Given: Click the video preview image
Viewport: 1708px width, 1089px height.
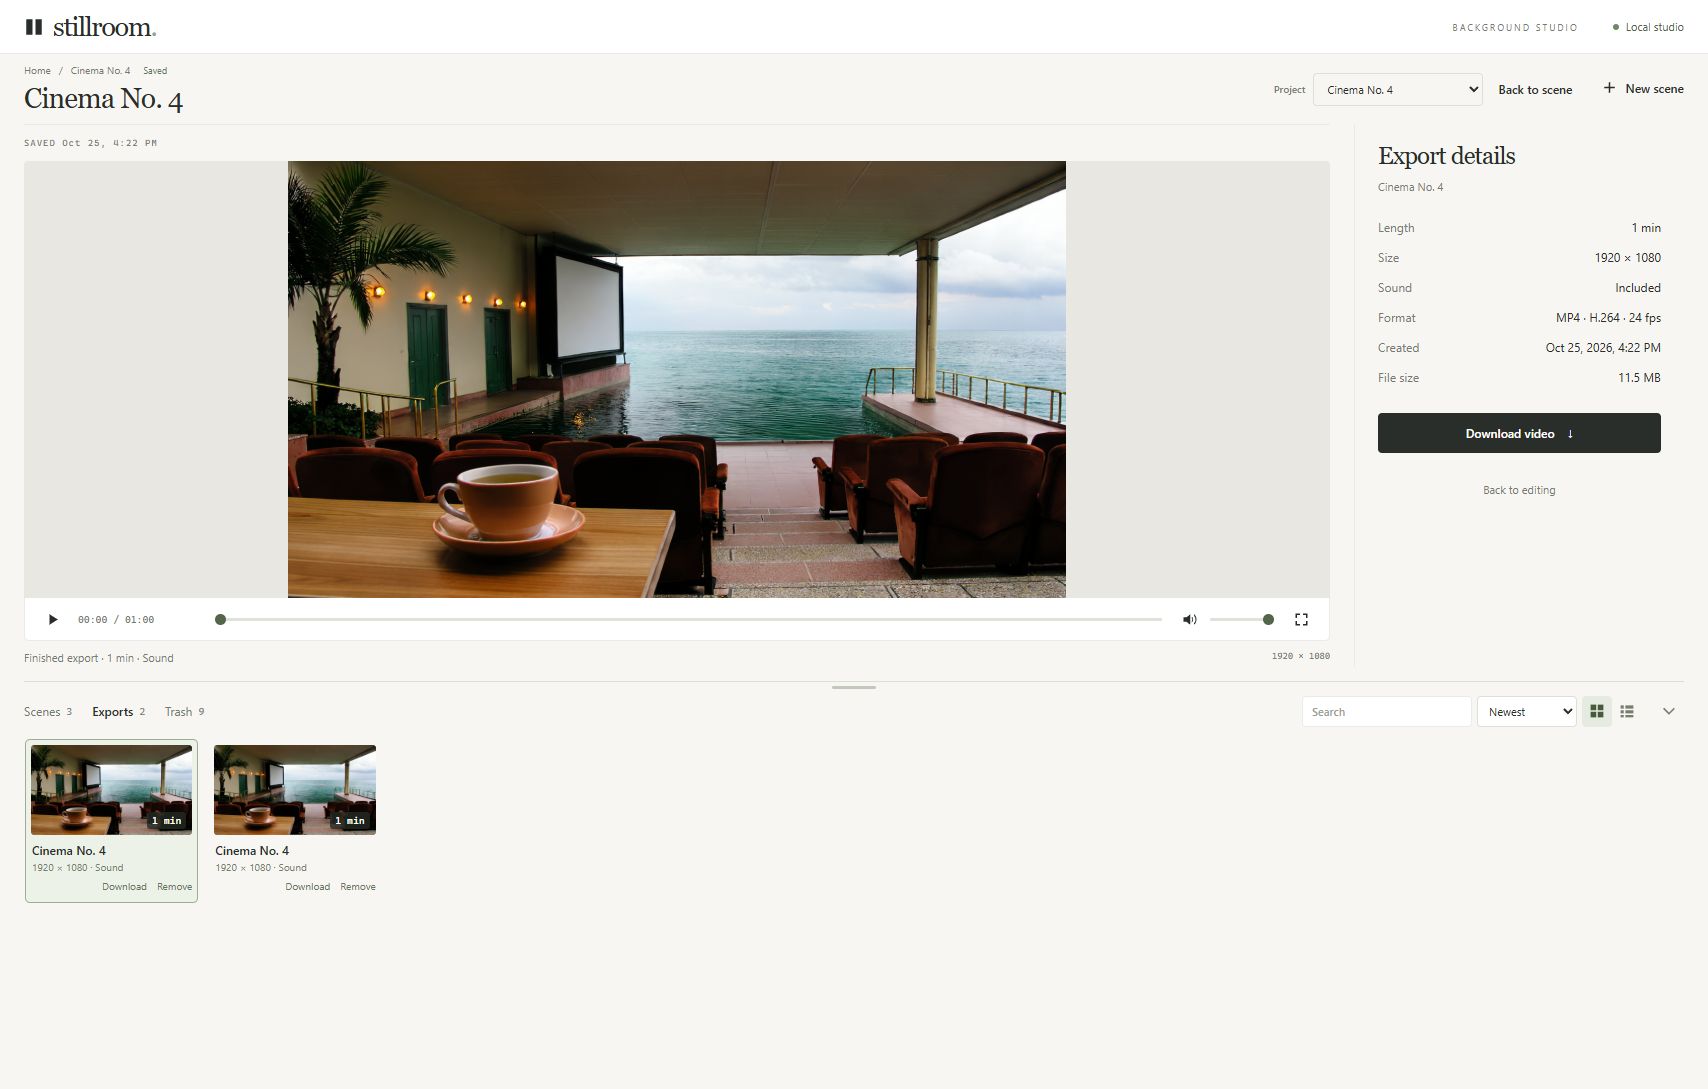Looking at the screenshot, I should pyautogui.click(x=677, y=379).
